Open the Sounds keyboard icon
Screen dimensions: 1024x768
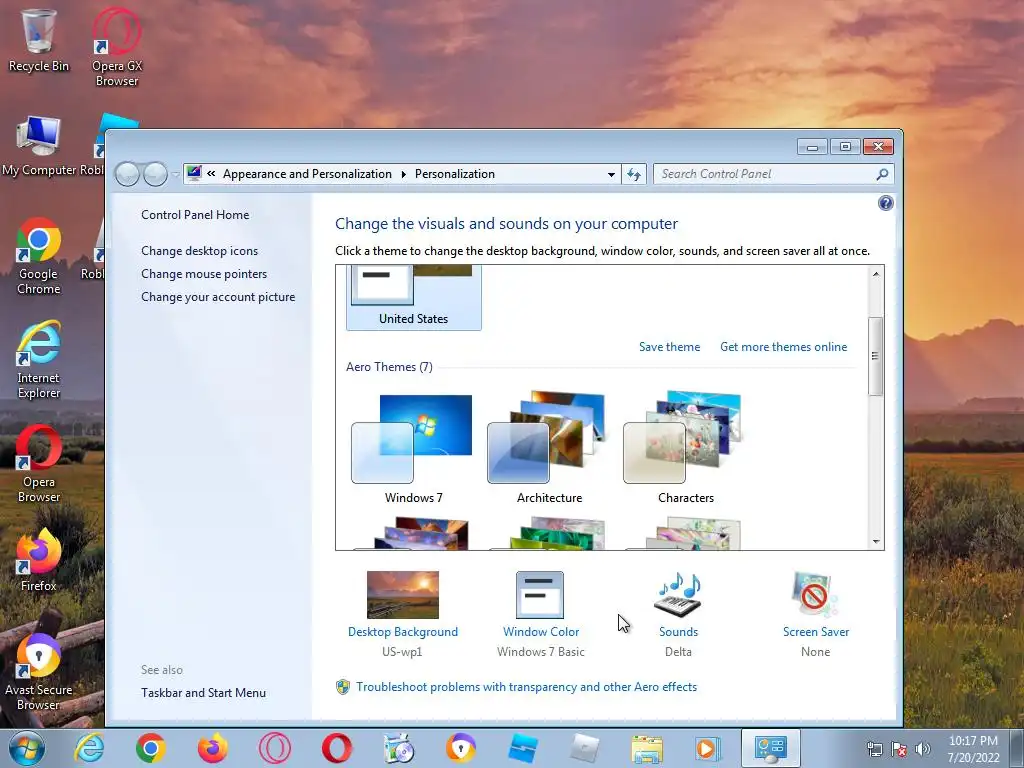tap(678, 595)
